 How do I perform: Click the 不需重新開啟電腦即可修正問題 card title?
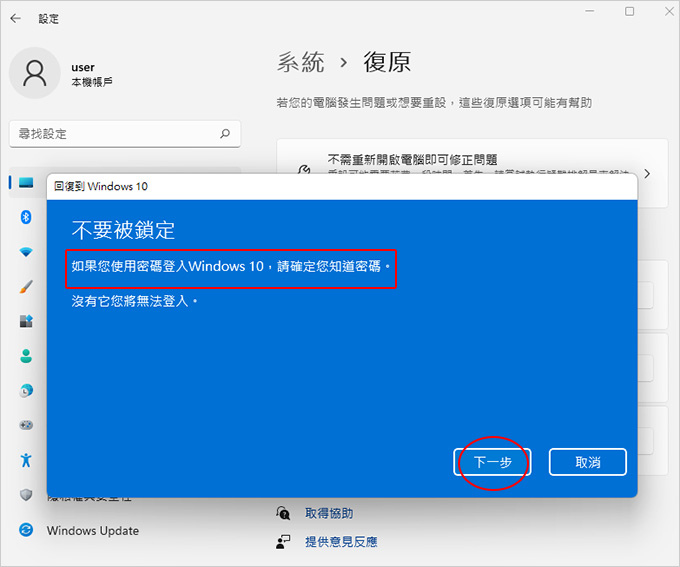point(412,160)
